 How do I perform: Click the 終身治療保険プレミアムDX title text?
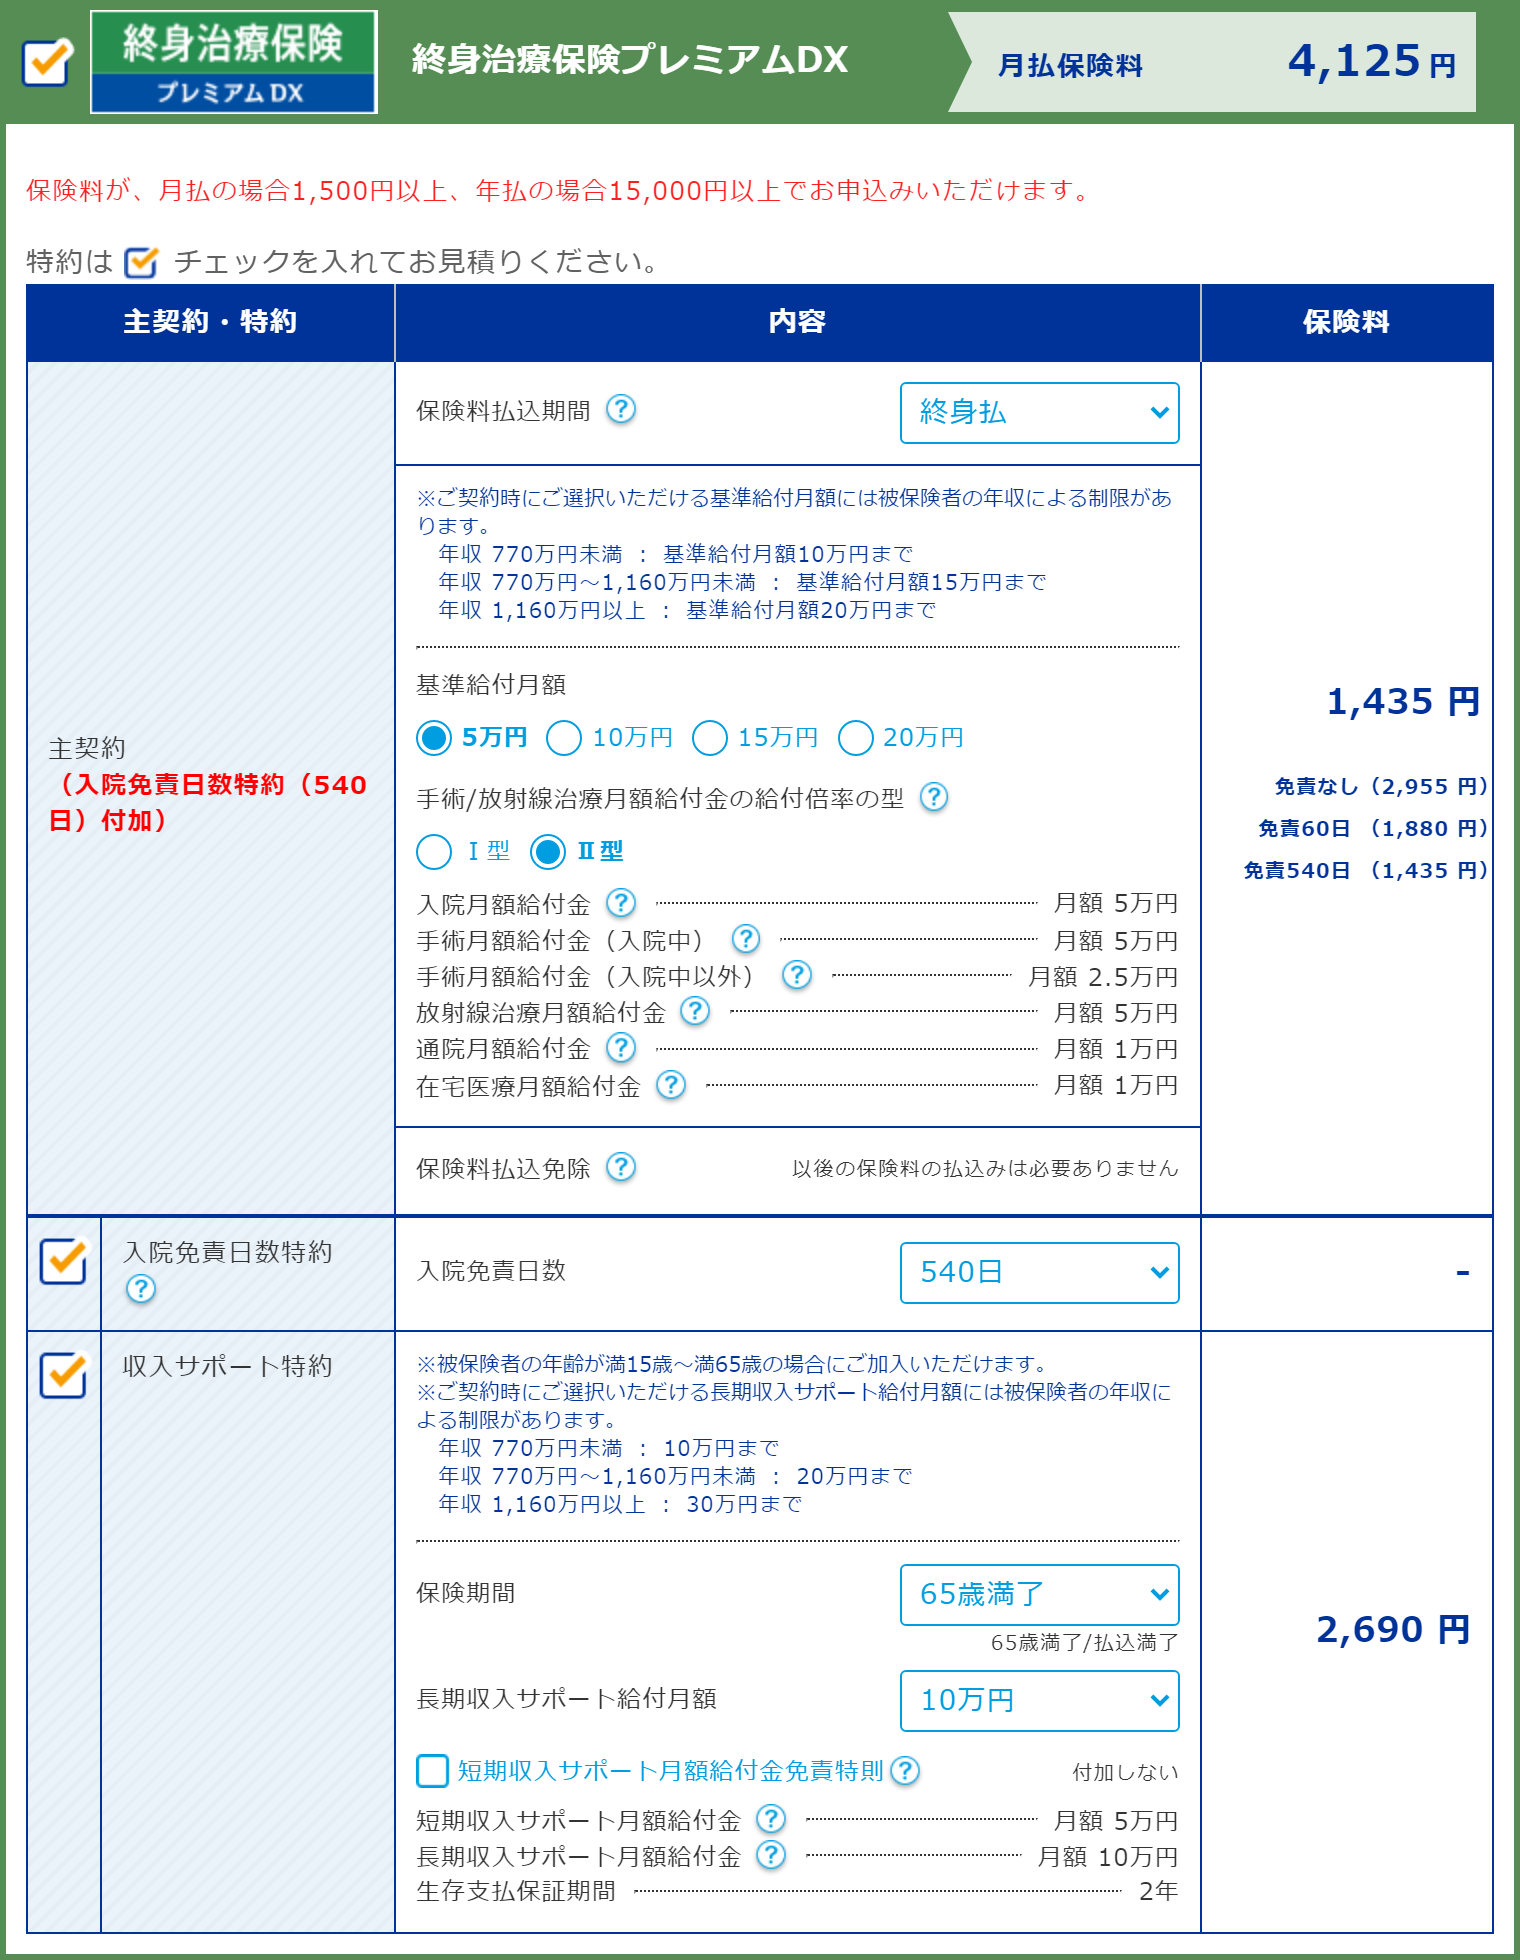630,61
